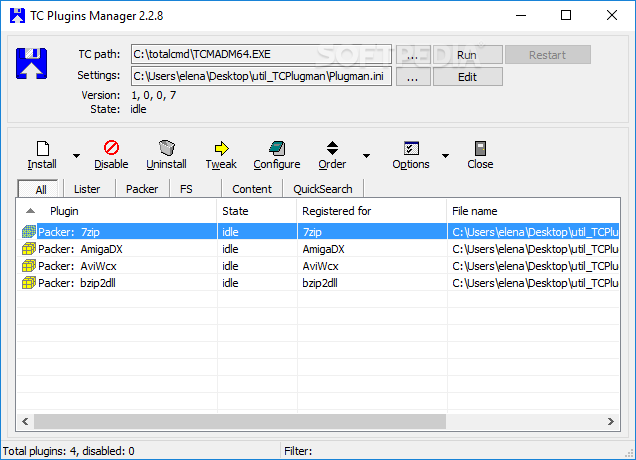Switch to the Lister tab
The width and height of the screenshot is (636, 460).
click(x=87, y=189)
